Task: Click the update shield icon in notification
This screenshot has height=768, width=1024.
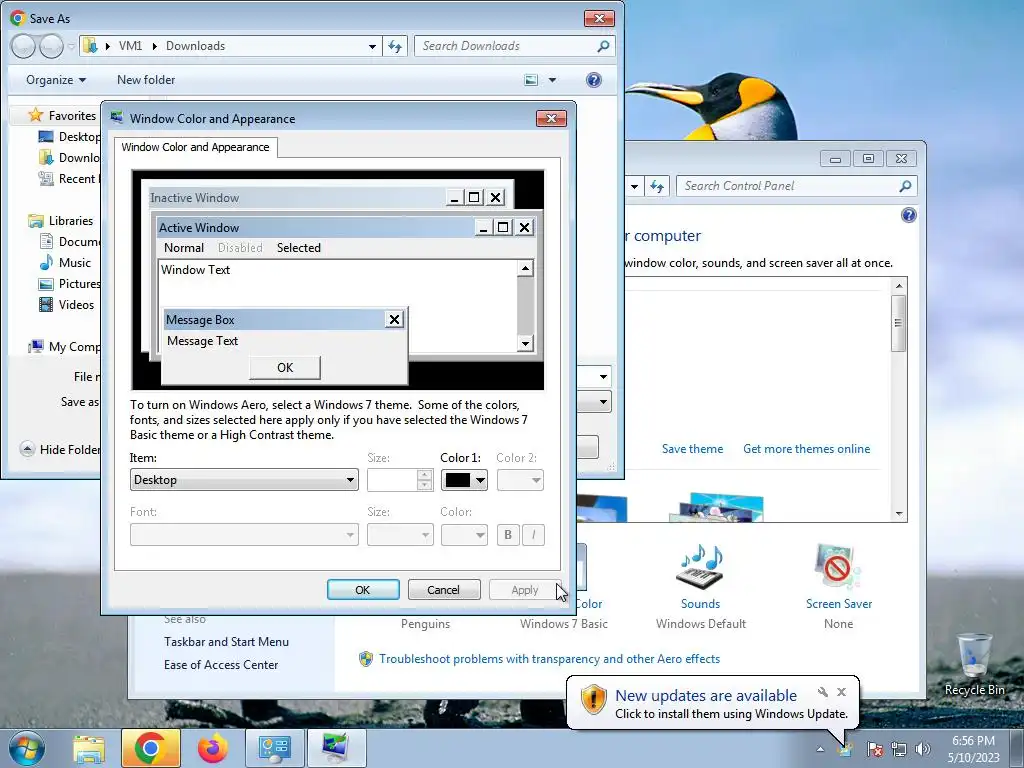Action: pyautogui.click(x=593, y=699)
